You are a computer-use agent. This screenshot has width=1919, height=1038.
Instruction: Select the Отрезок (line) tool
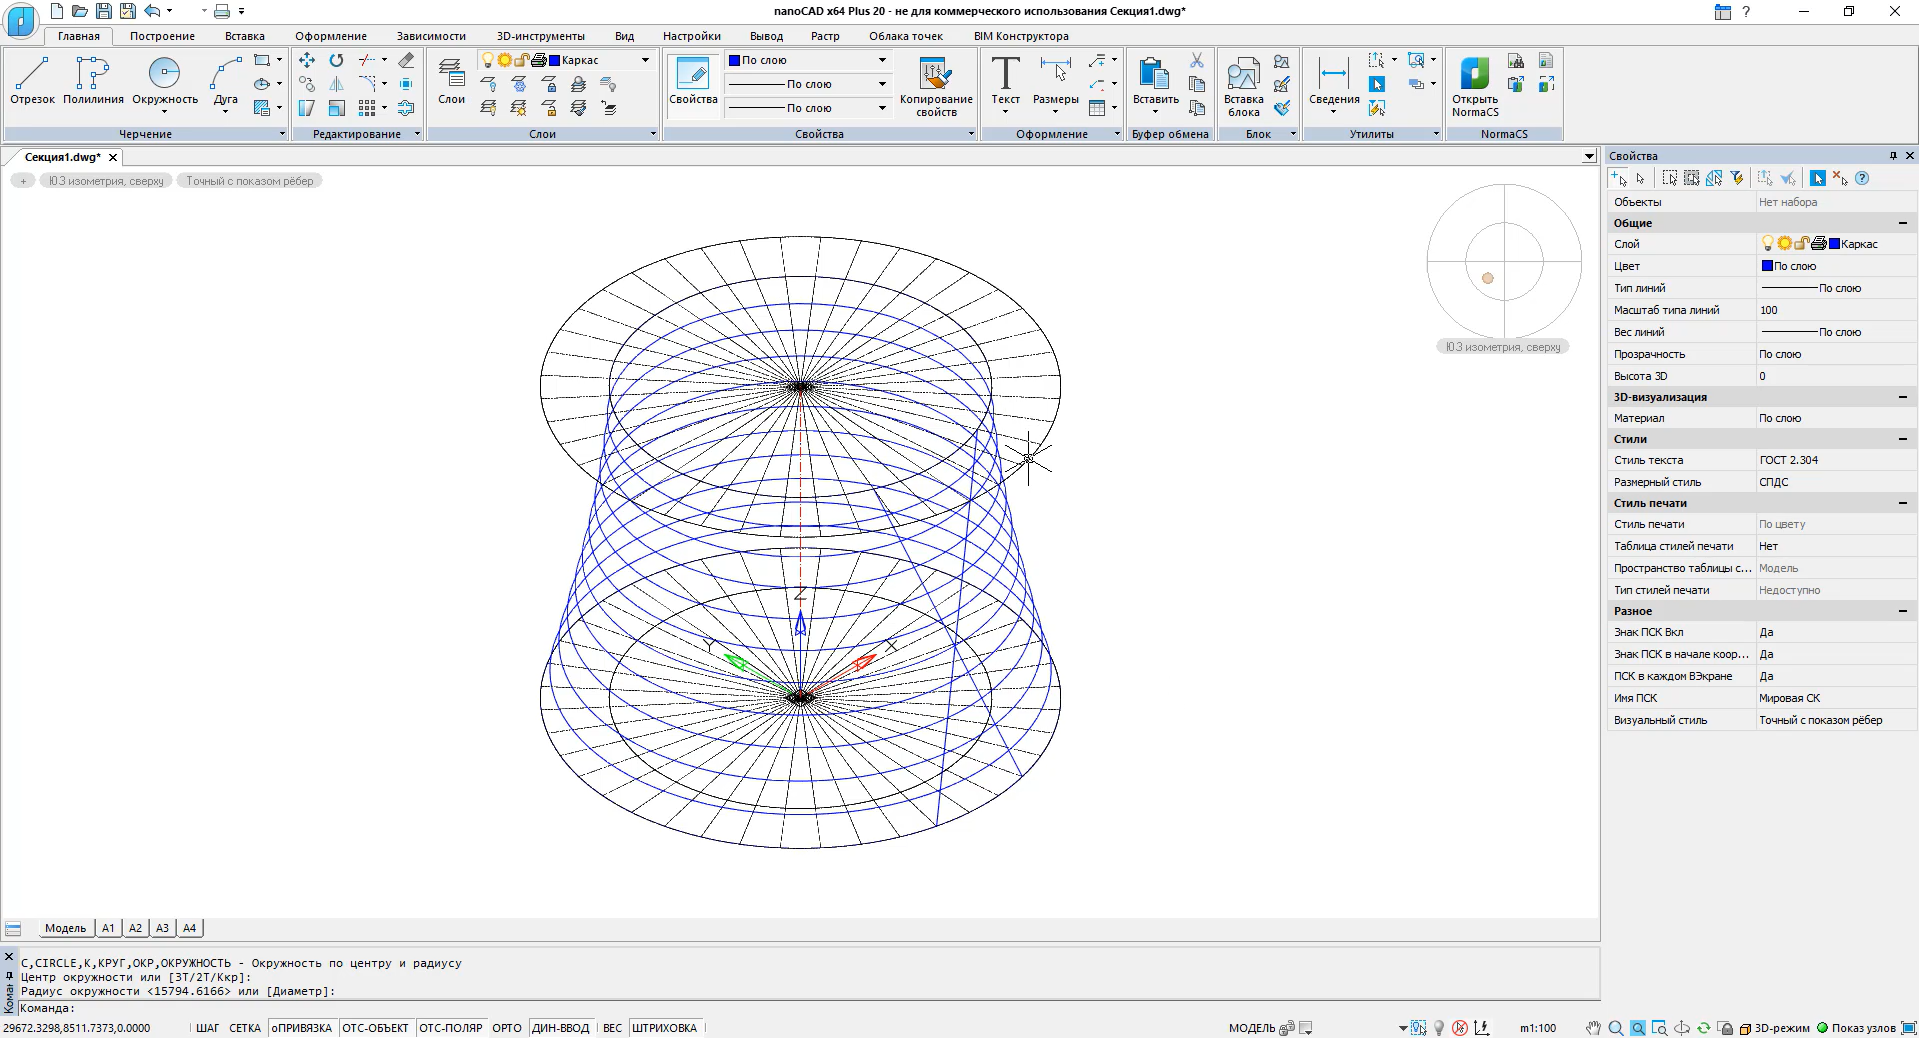[32, 80]
